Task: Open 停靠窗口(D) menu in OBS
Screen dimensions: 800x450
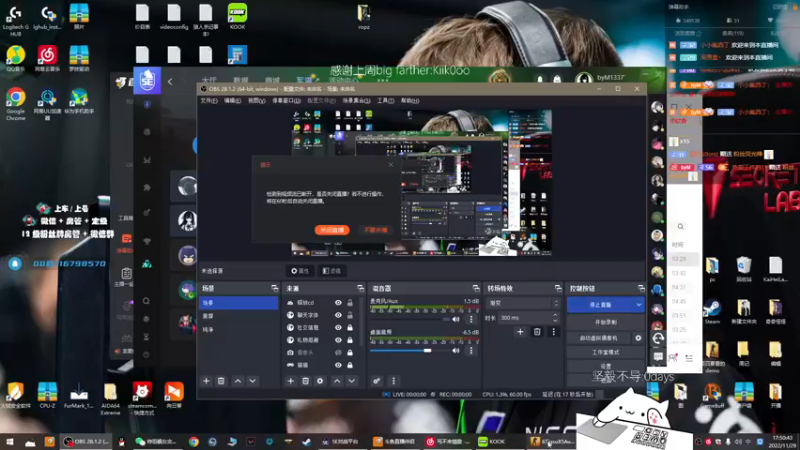Action: [x=286, y=101]
